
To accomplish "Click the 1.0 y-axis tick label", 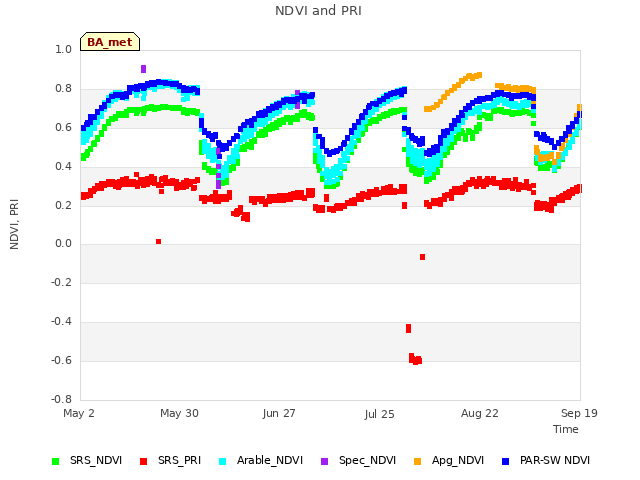I will (x=63, y=49).
